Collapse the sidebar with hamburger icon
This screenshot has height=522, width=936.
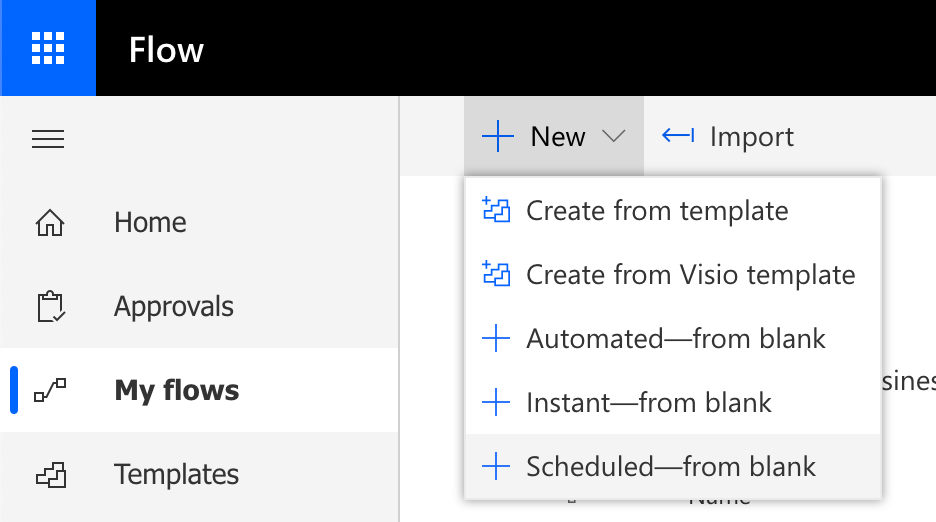[48, 139]
